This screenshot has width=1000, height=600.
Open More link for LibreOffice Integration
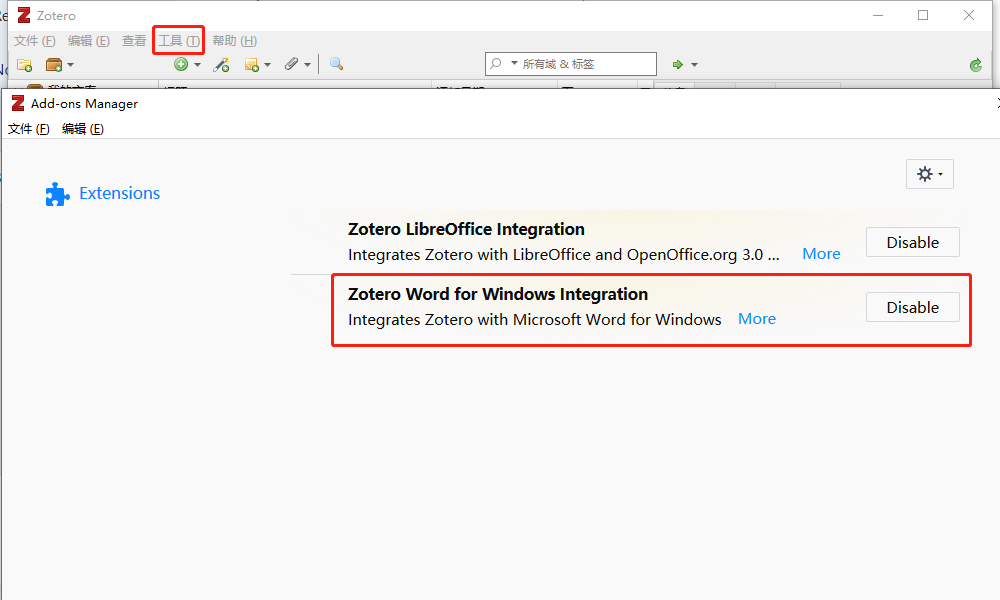821,254
